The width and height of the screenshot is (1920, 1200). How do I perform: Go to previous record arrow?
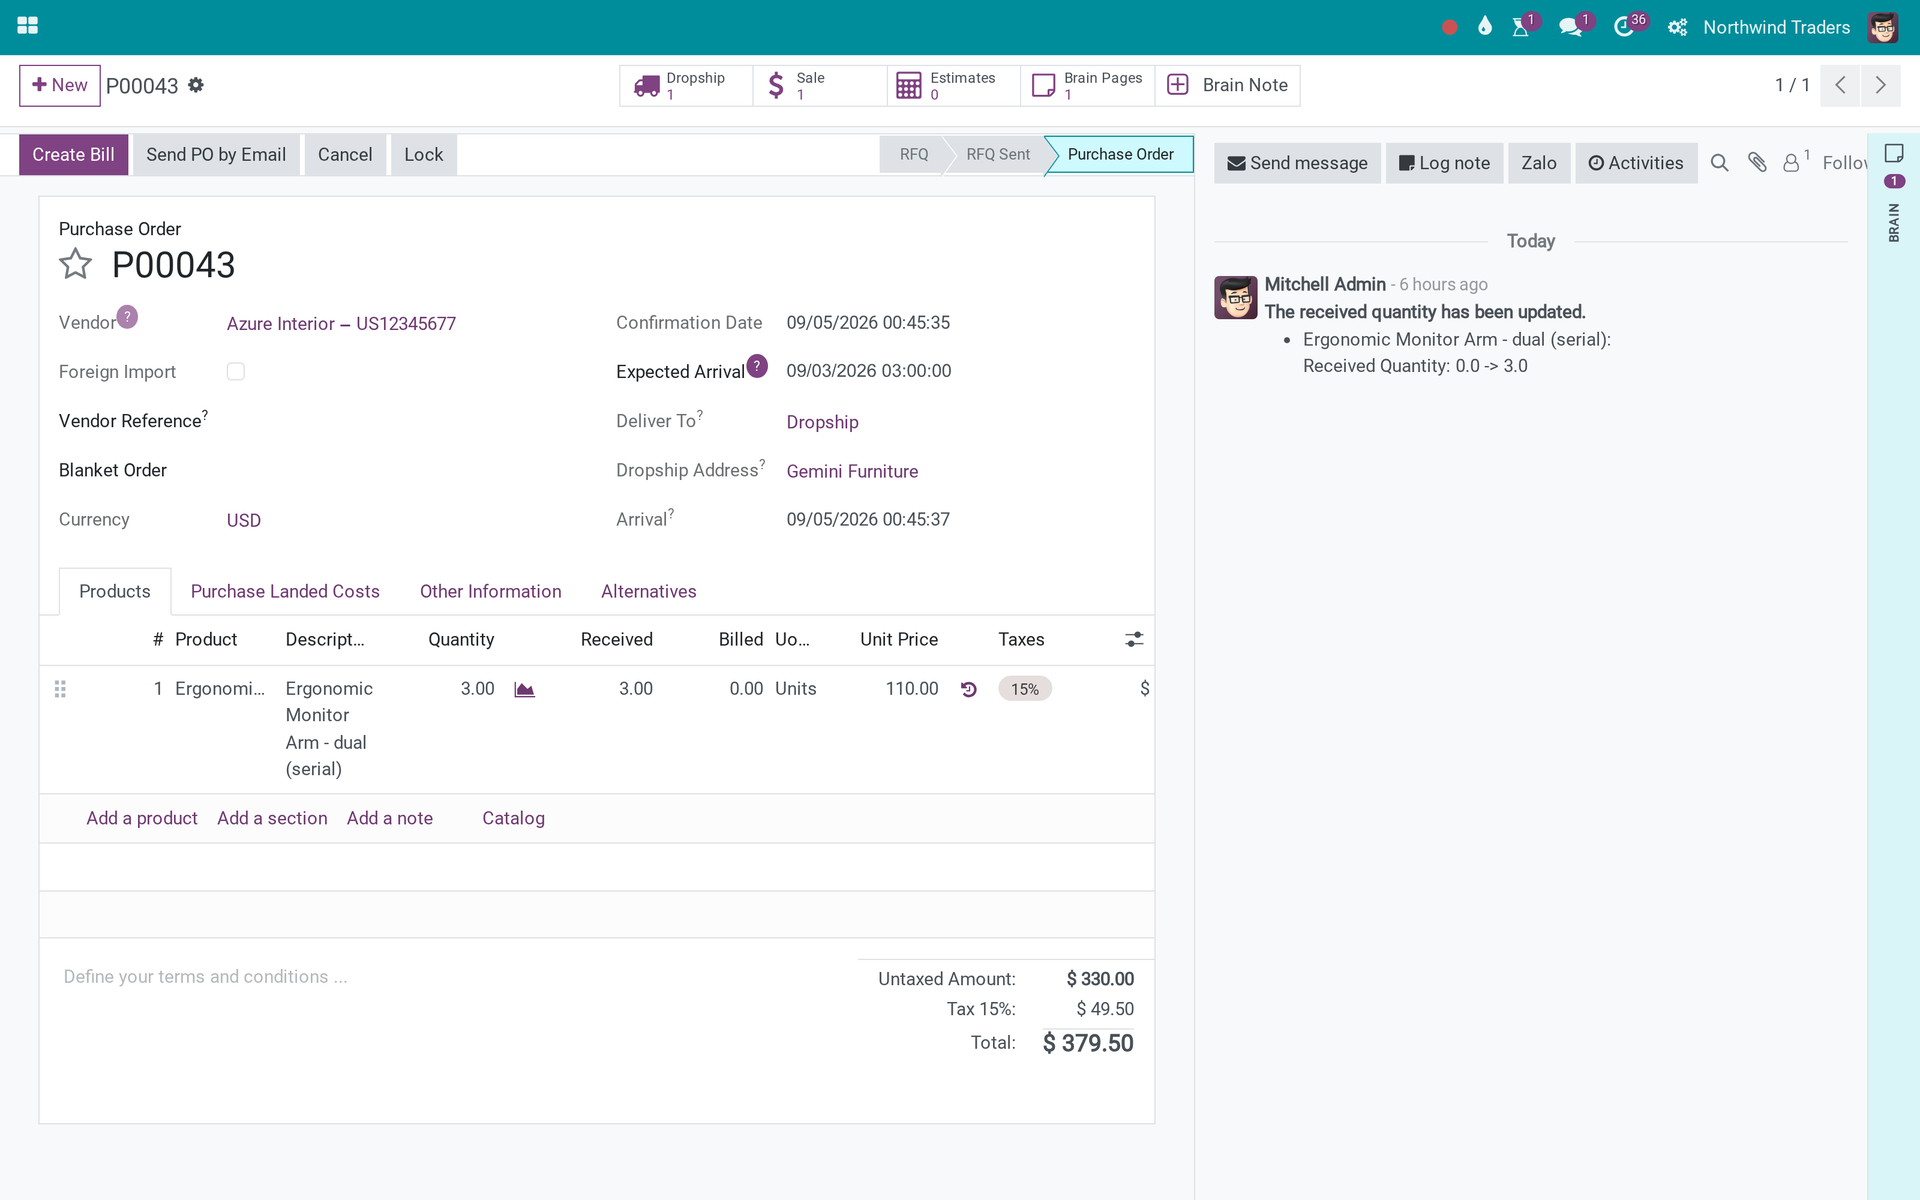coord(1840,85)
